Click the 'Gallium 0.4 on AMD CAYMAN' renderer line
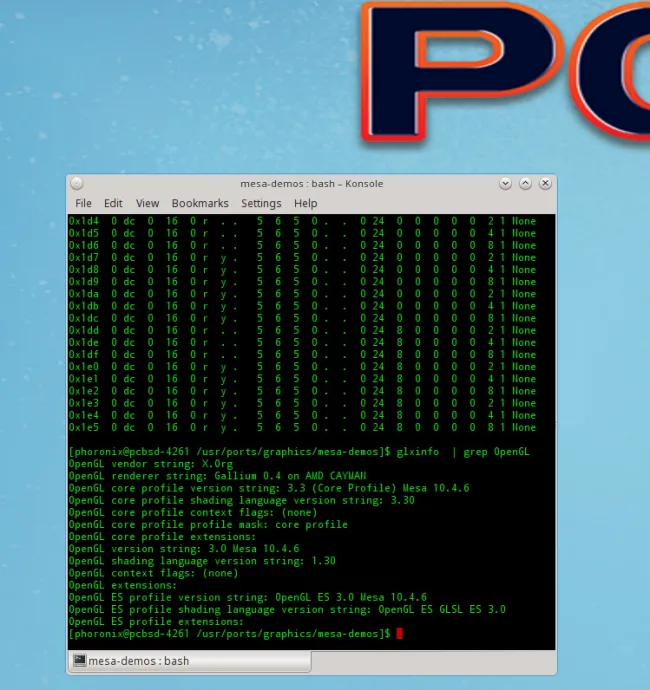This screenshot has height=690, width=650. 217,476
